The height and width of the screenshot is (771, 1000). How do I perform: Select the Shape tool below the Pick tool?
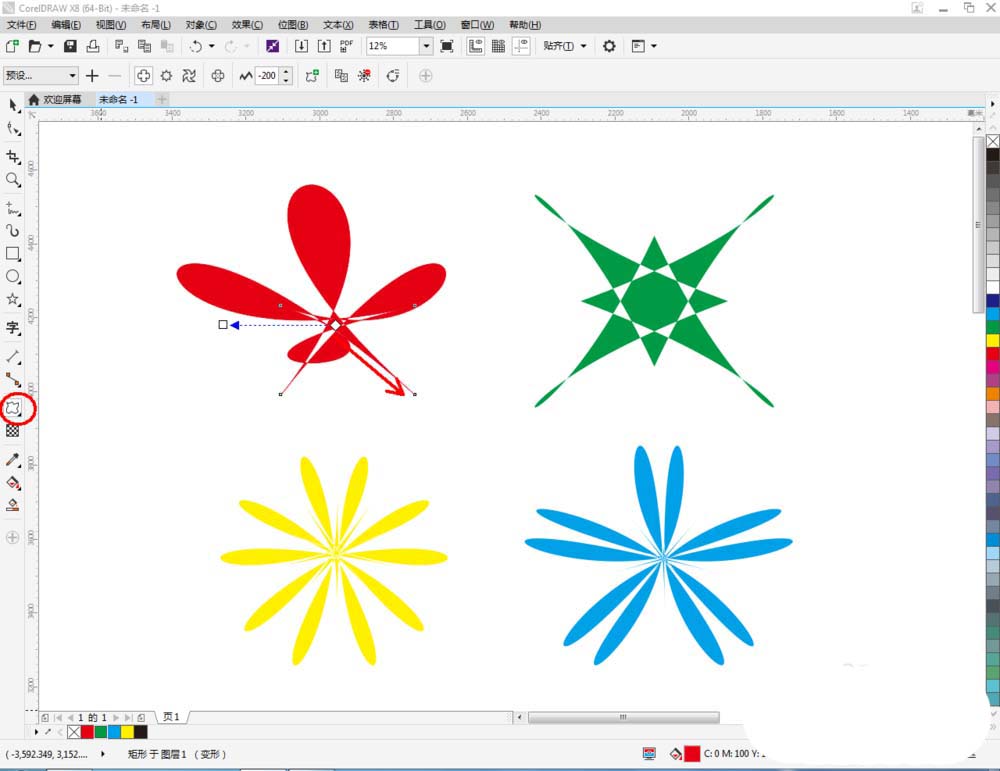pos(14,129)
